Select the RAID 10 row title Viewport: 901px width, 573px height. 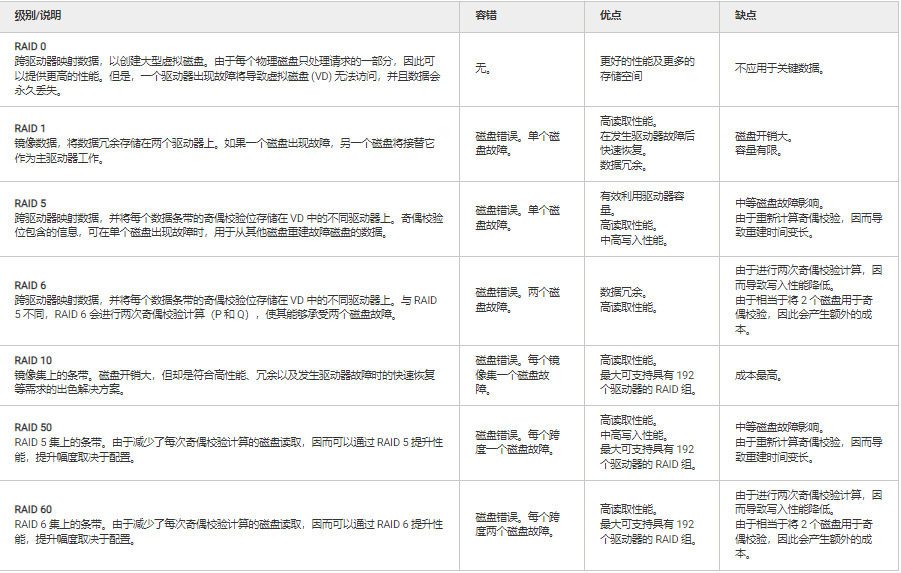[33, 360]
